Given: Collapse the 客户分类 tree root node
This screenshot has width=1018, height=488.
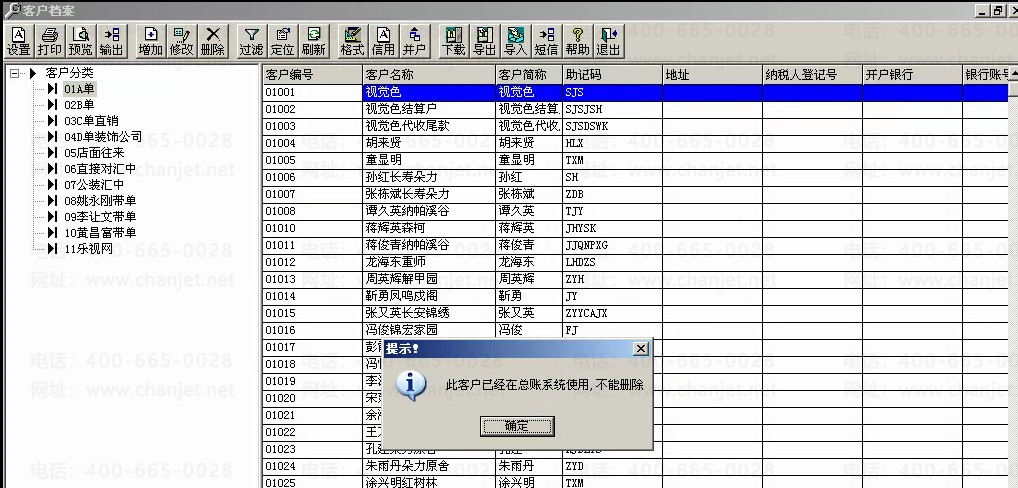Looking at the screenshot, I should [x=15, y=73].
